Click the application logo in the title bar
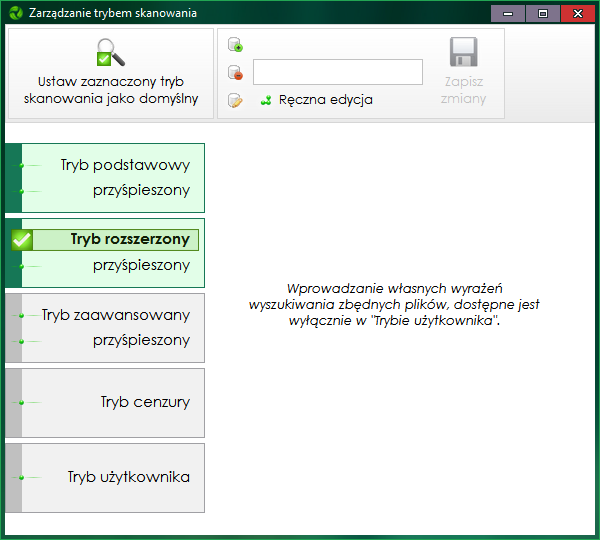600x540 pixels. click(13, 13)
